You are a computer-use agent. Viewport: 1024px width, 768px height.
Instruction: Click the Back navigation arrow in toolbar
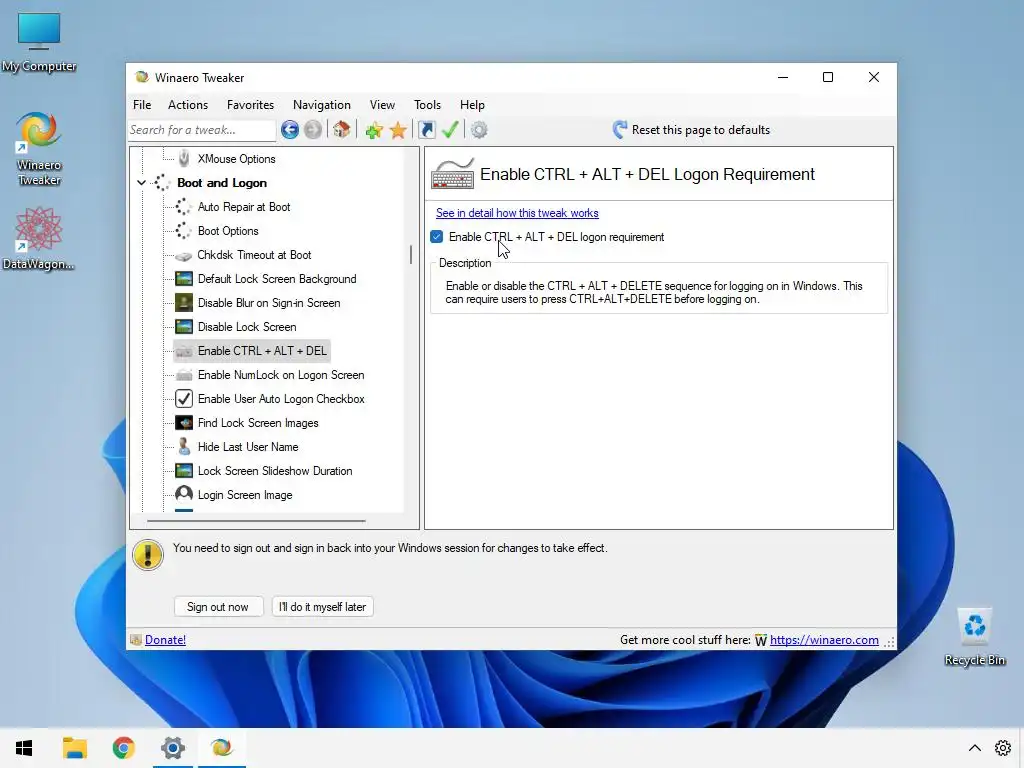(x=290, y=130)
